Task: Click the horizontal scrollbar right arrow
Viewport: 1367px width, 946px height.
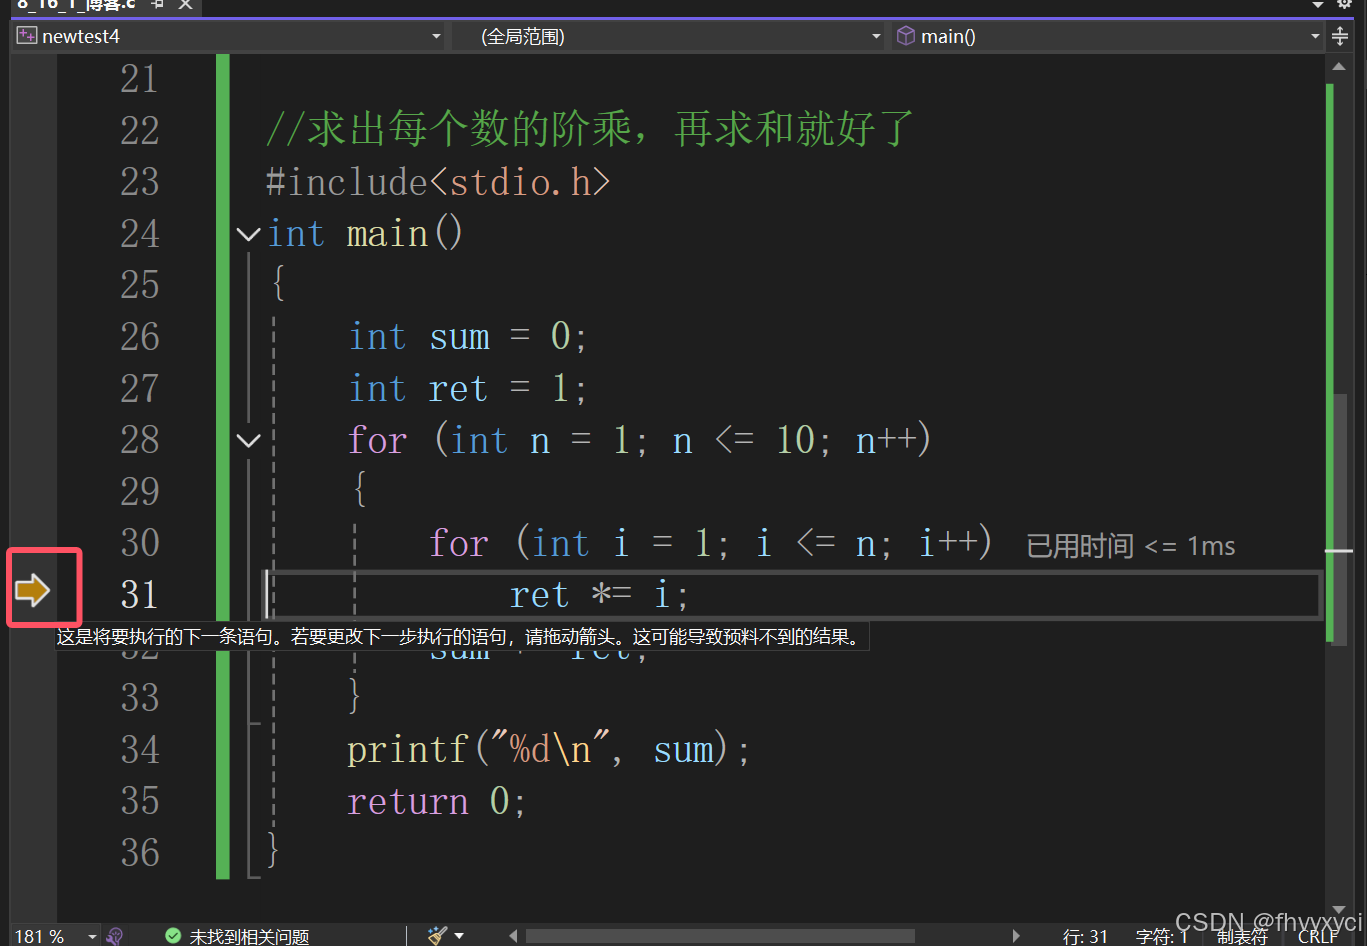Action: pyautogui.click(x=1016, y=936)
